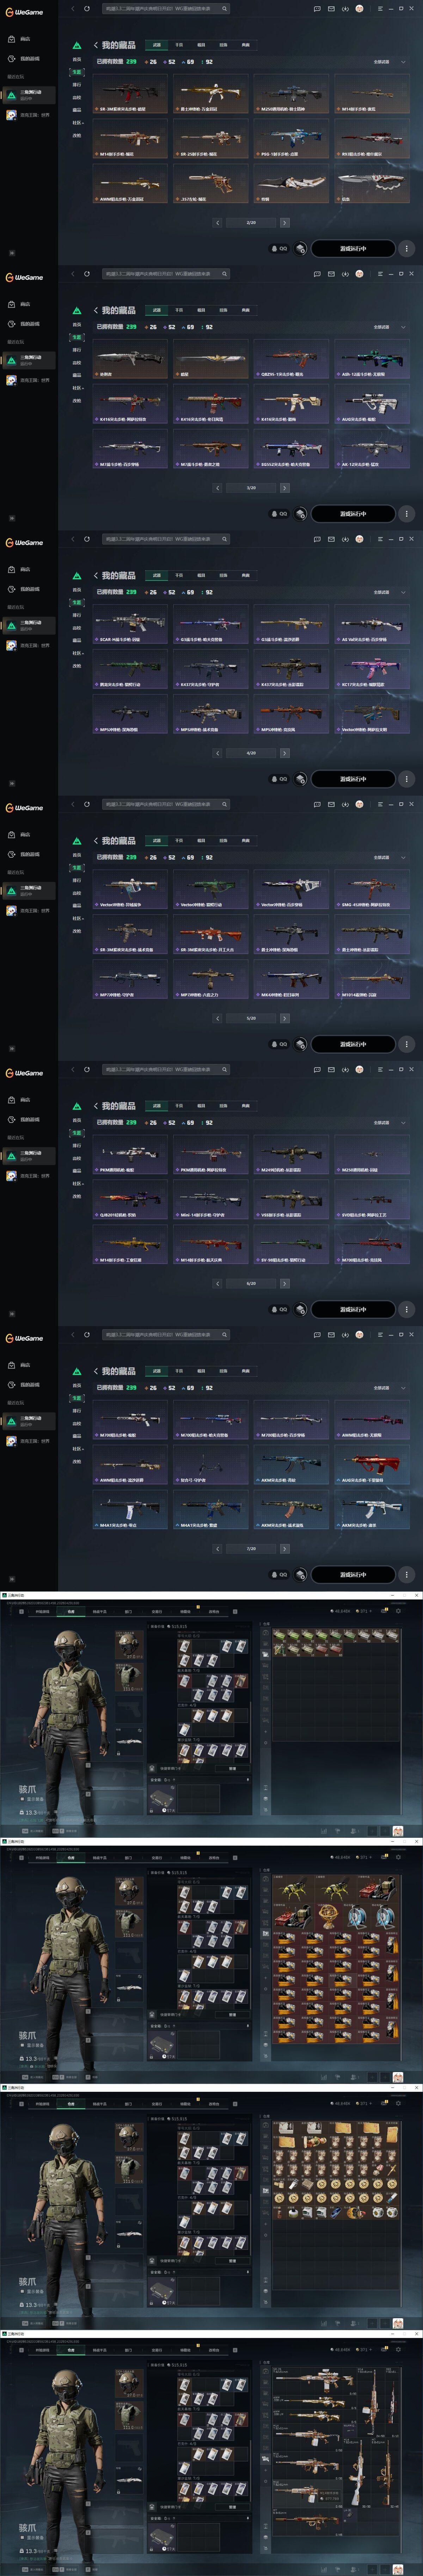Select 挂饰 tab in the 4/20 window
The image size is (423, 2576).
tap(223, 575)
